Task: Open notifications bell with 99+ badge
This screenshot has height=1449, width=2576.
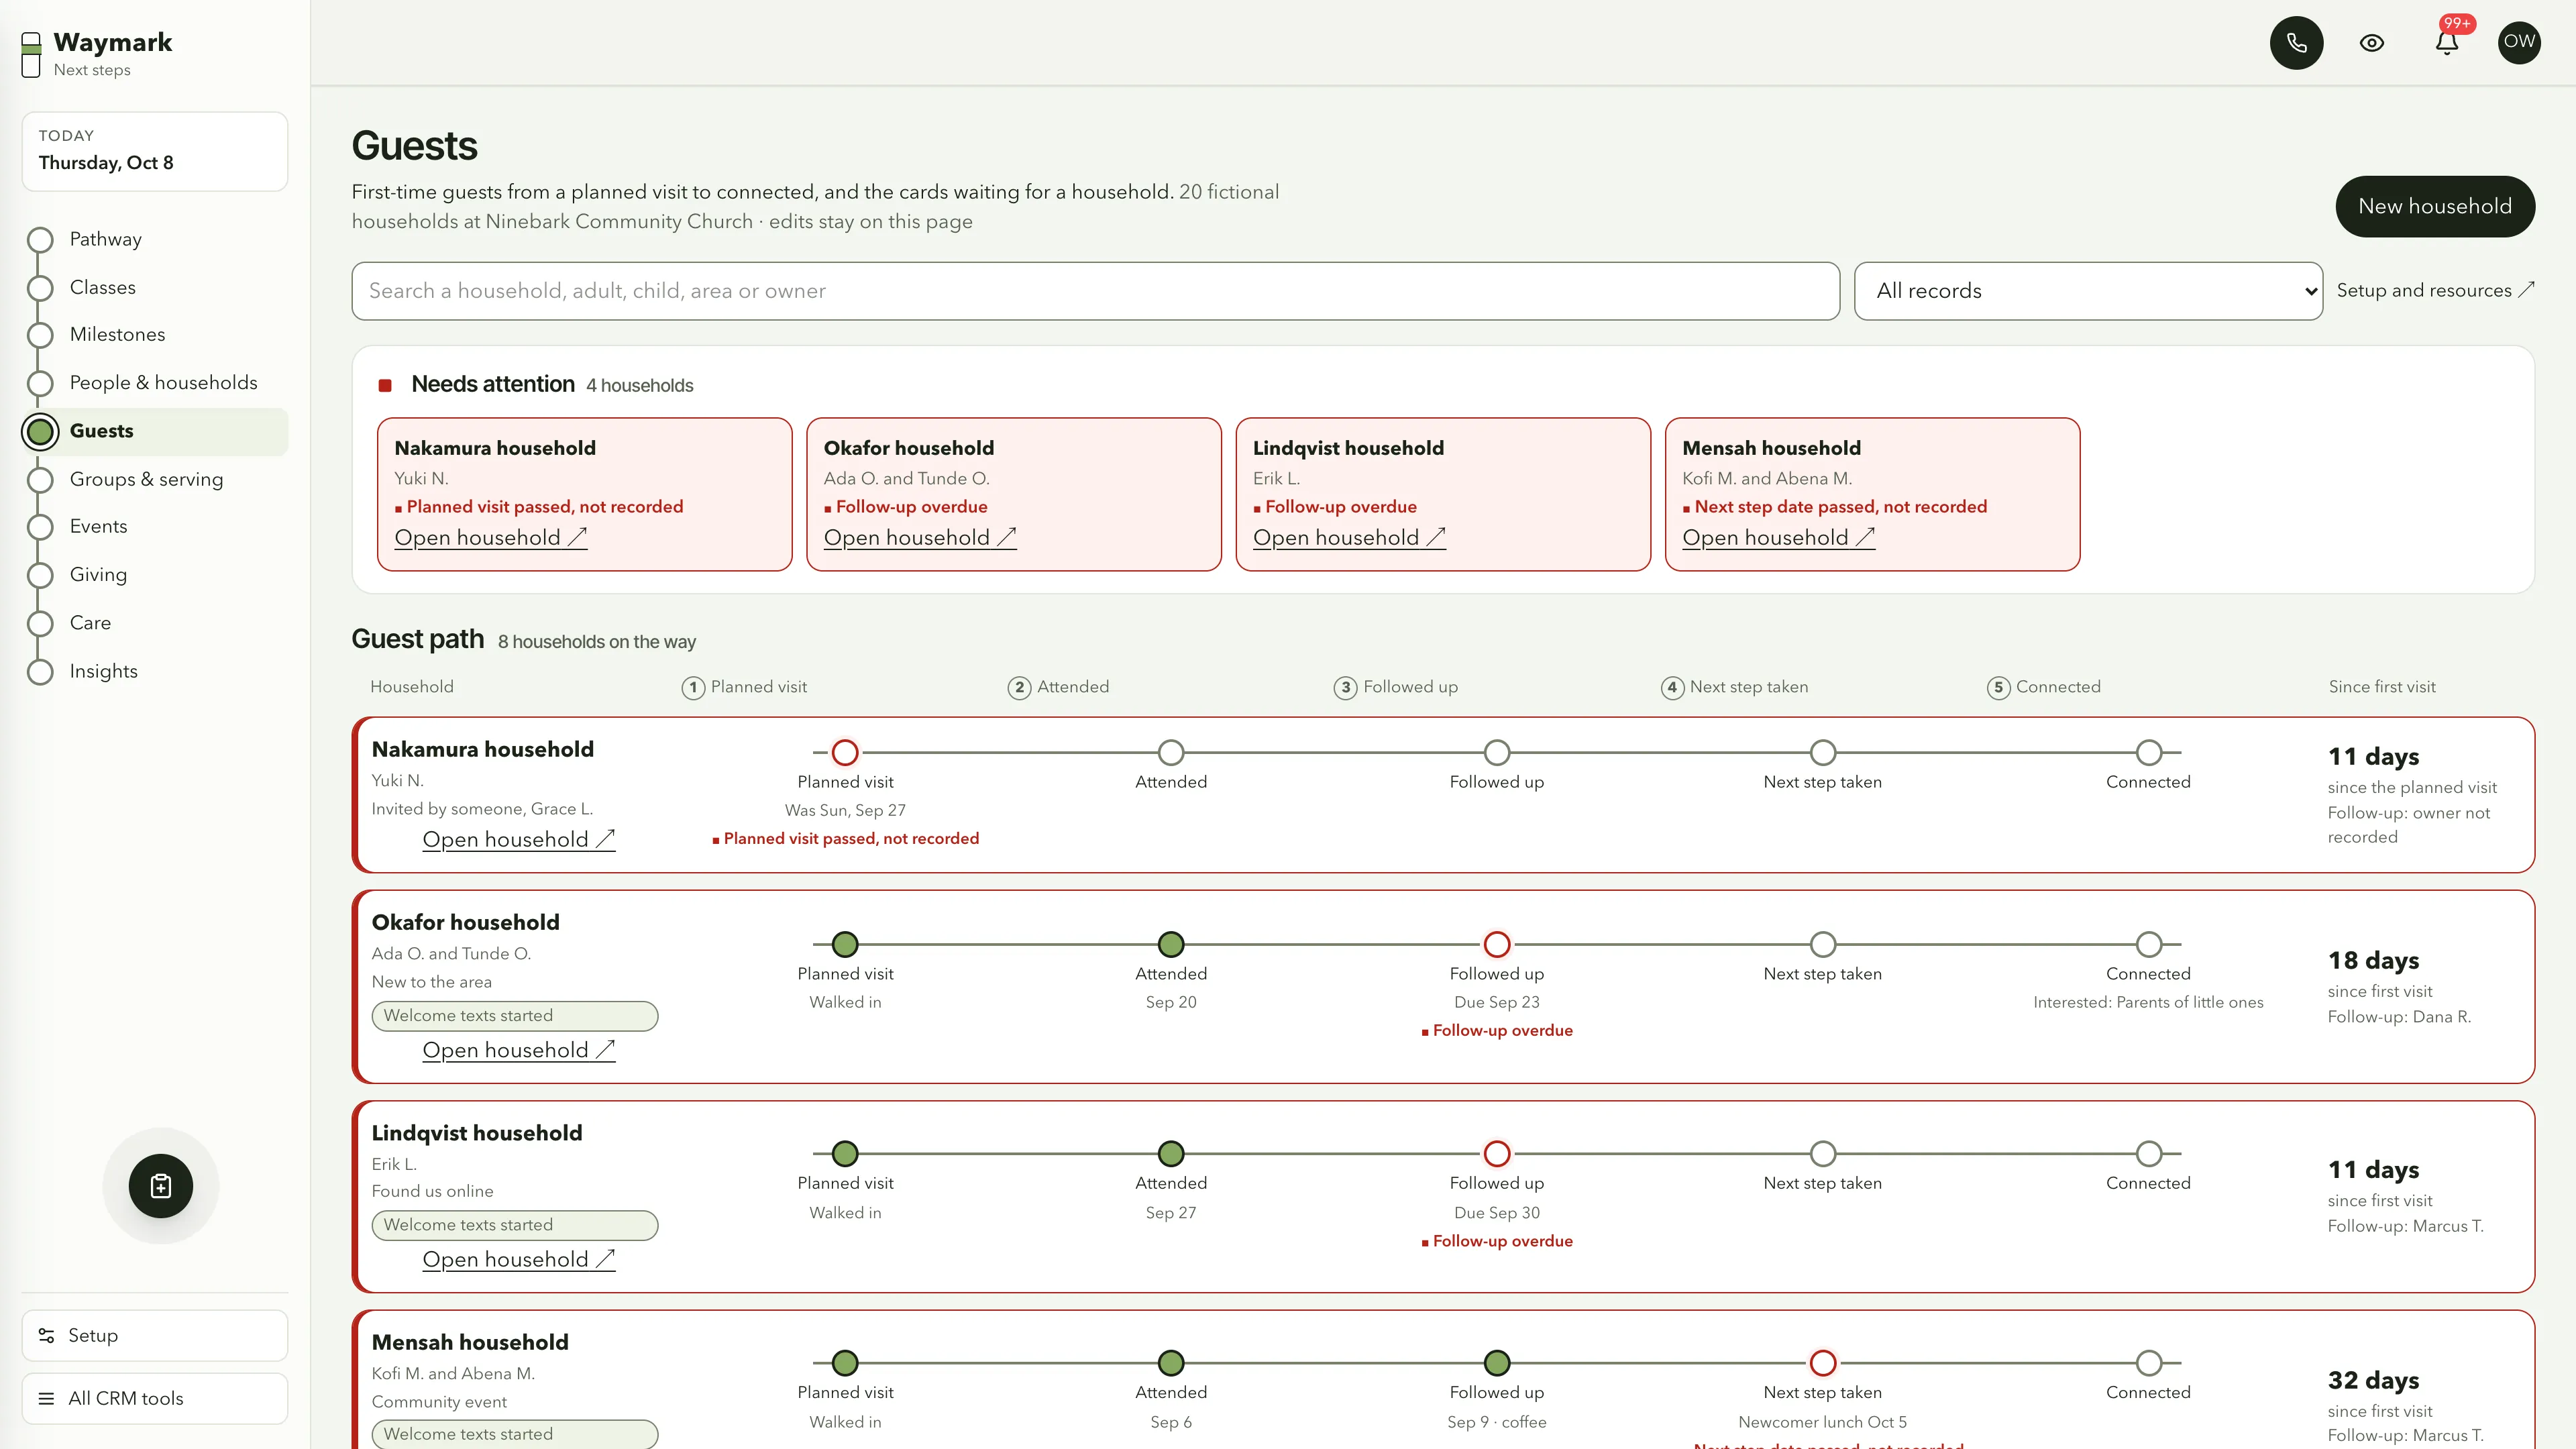Action: point(2447,42)
